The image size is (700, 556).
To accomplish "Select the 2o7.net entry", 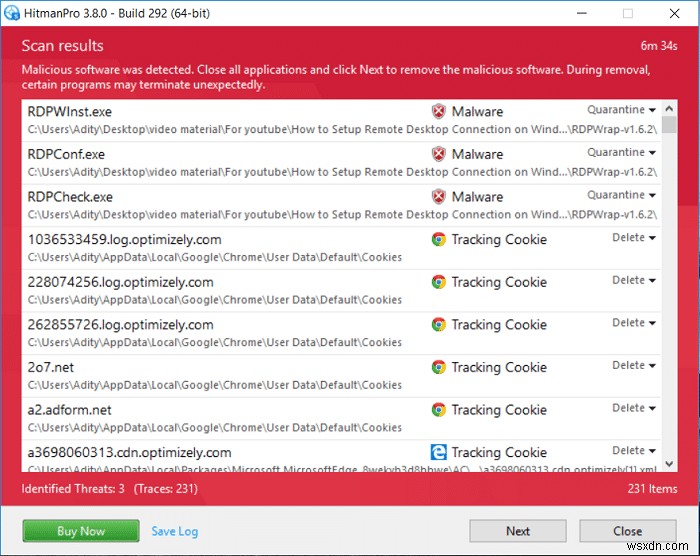I will 51,368.
